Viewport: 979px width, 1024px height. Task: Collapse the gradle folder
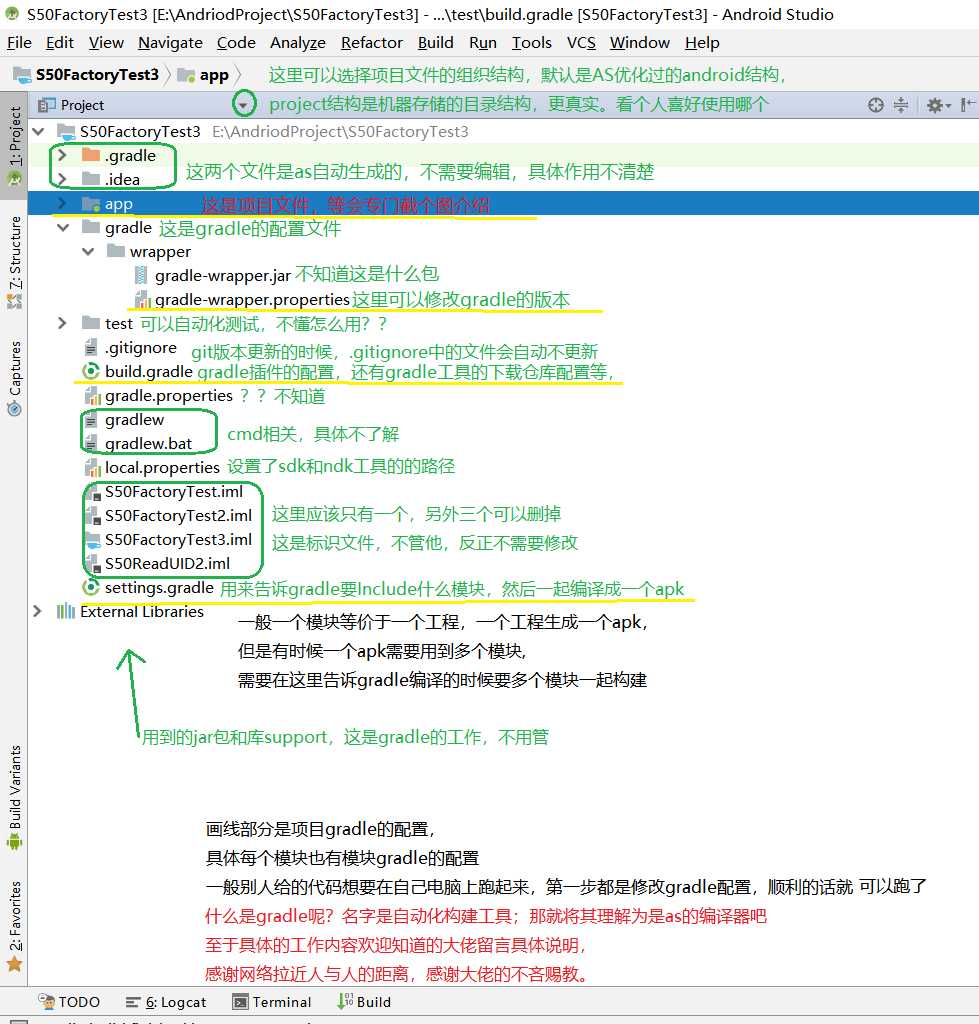(63, 228)
